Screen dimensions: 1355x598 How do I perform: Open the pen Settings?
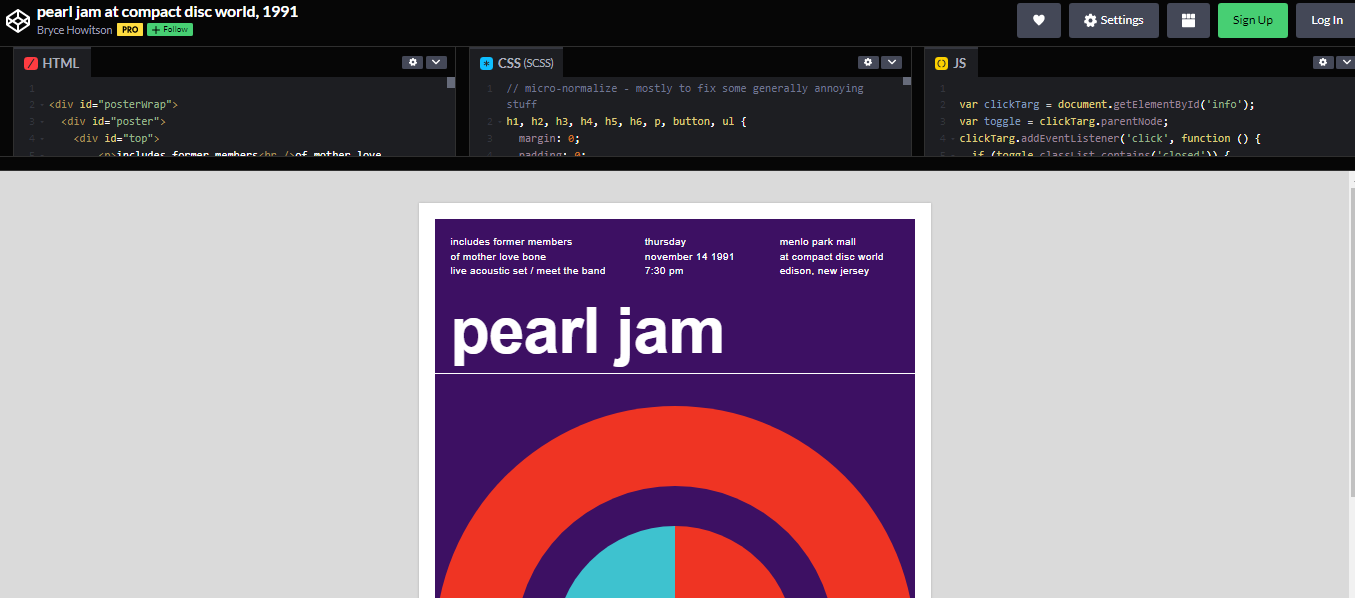point(1114,20)
